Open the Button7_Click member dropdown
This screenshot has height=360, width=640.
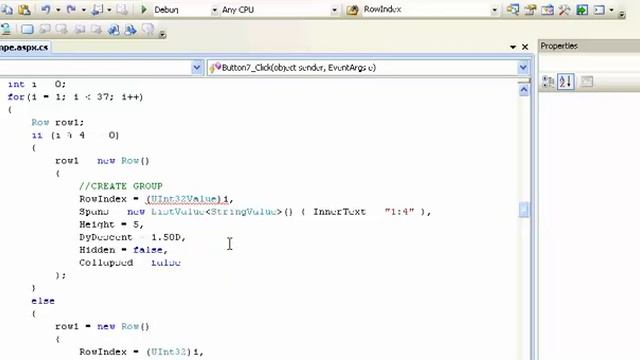tap(523, 68)
